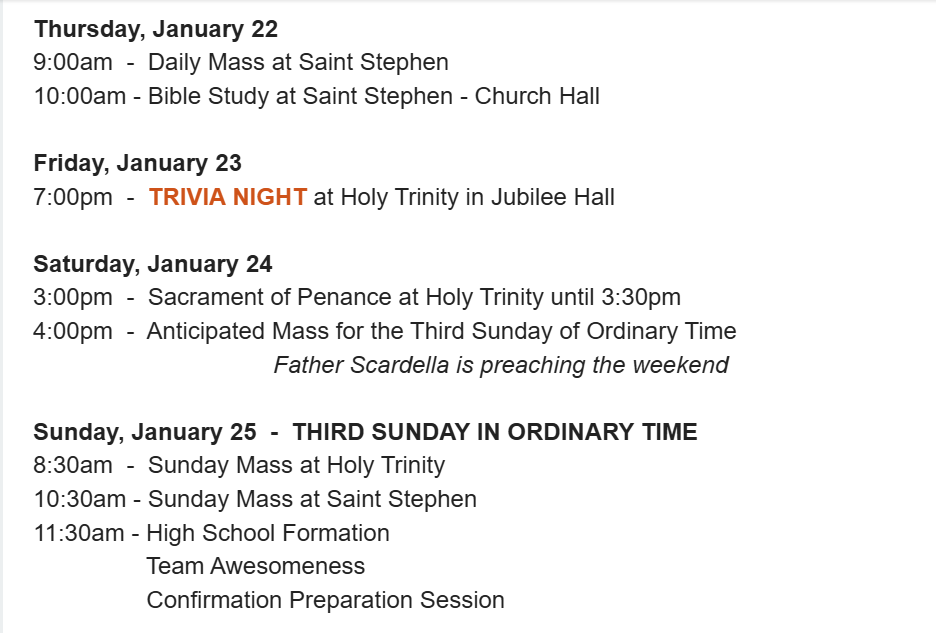This screenshot has width=936, height=633.
Task: Click the THIRD SUNDAY IN ORDINARY TIME title
Action: 495,432
